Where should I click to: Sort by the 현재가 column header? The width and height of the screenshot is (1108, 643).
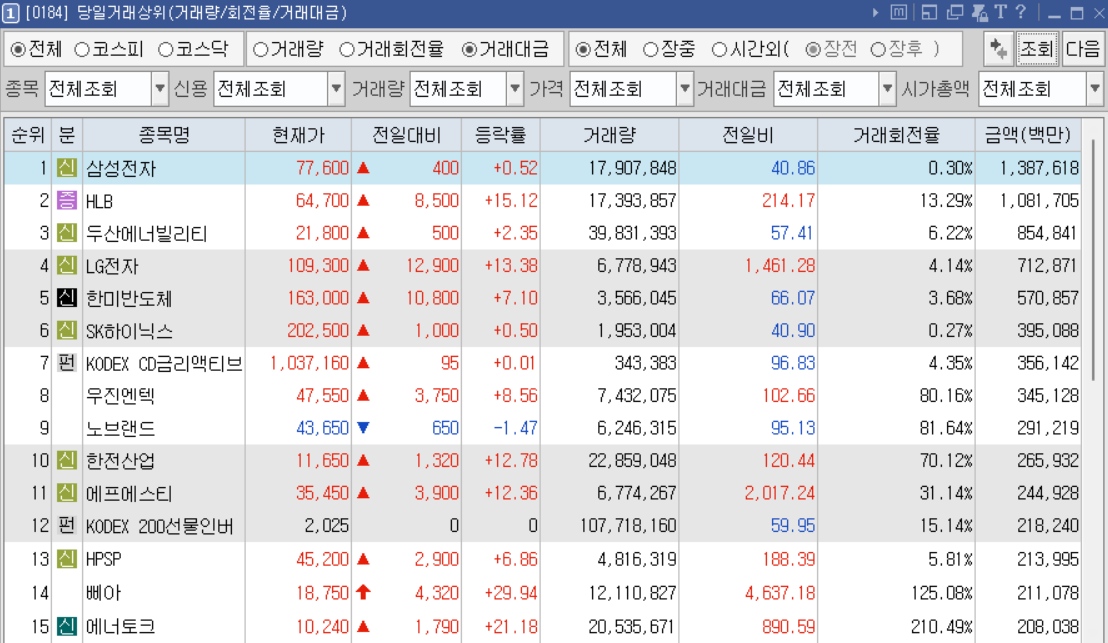tap(298, 135)
